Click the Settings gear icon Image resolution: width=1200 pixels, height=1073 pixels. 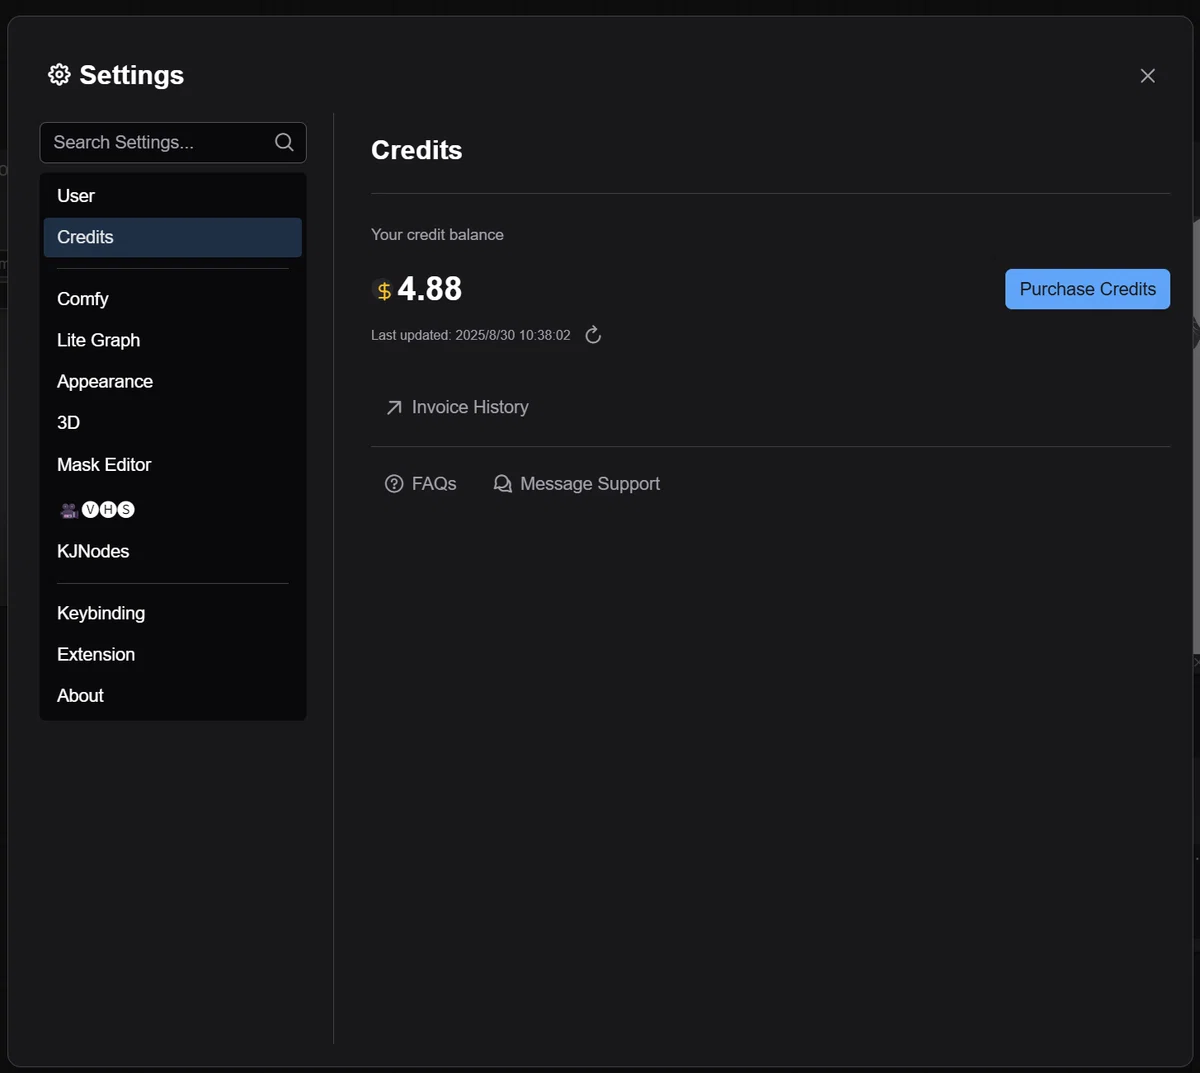pyautogui.click(x=59, y=75)
